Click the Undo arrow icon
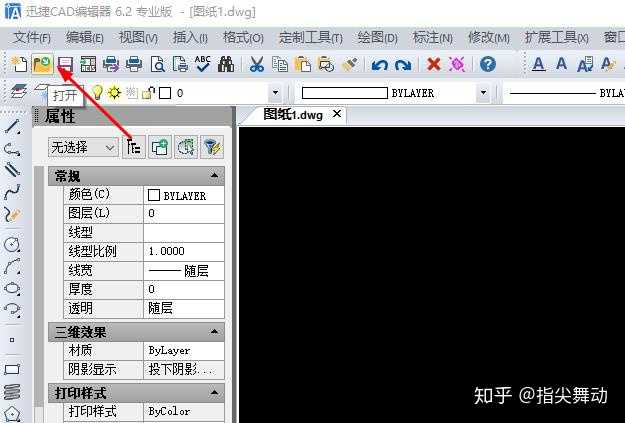Screen dimensions: 625x423 (379, 65)
